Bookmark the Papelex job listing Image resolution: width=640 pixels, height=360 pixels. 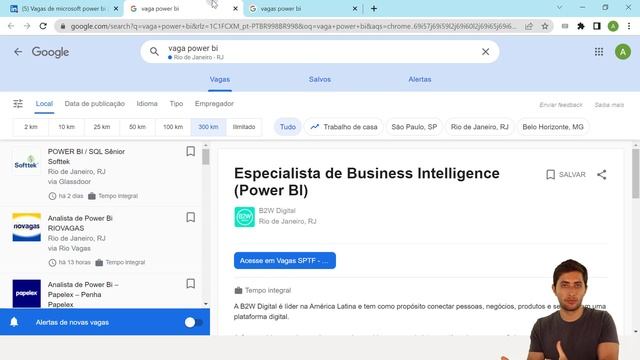pos(191,284)
